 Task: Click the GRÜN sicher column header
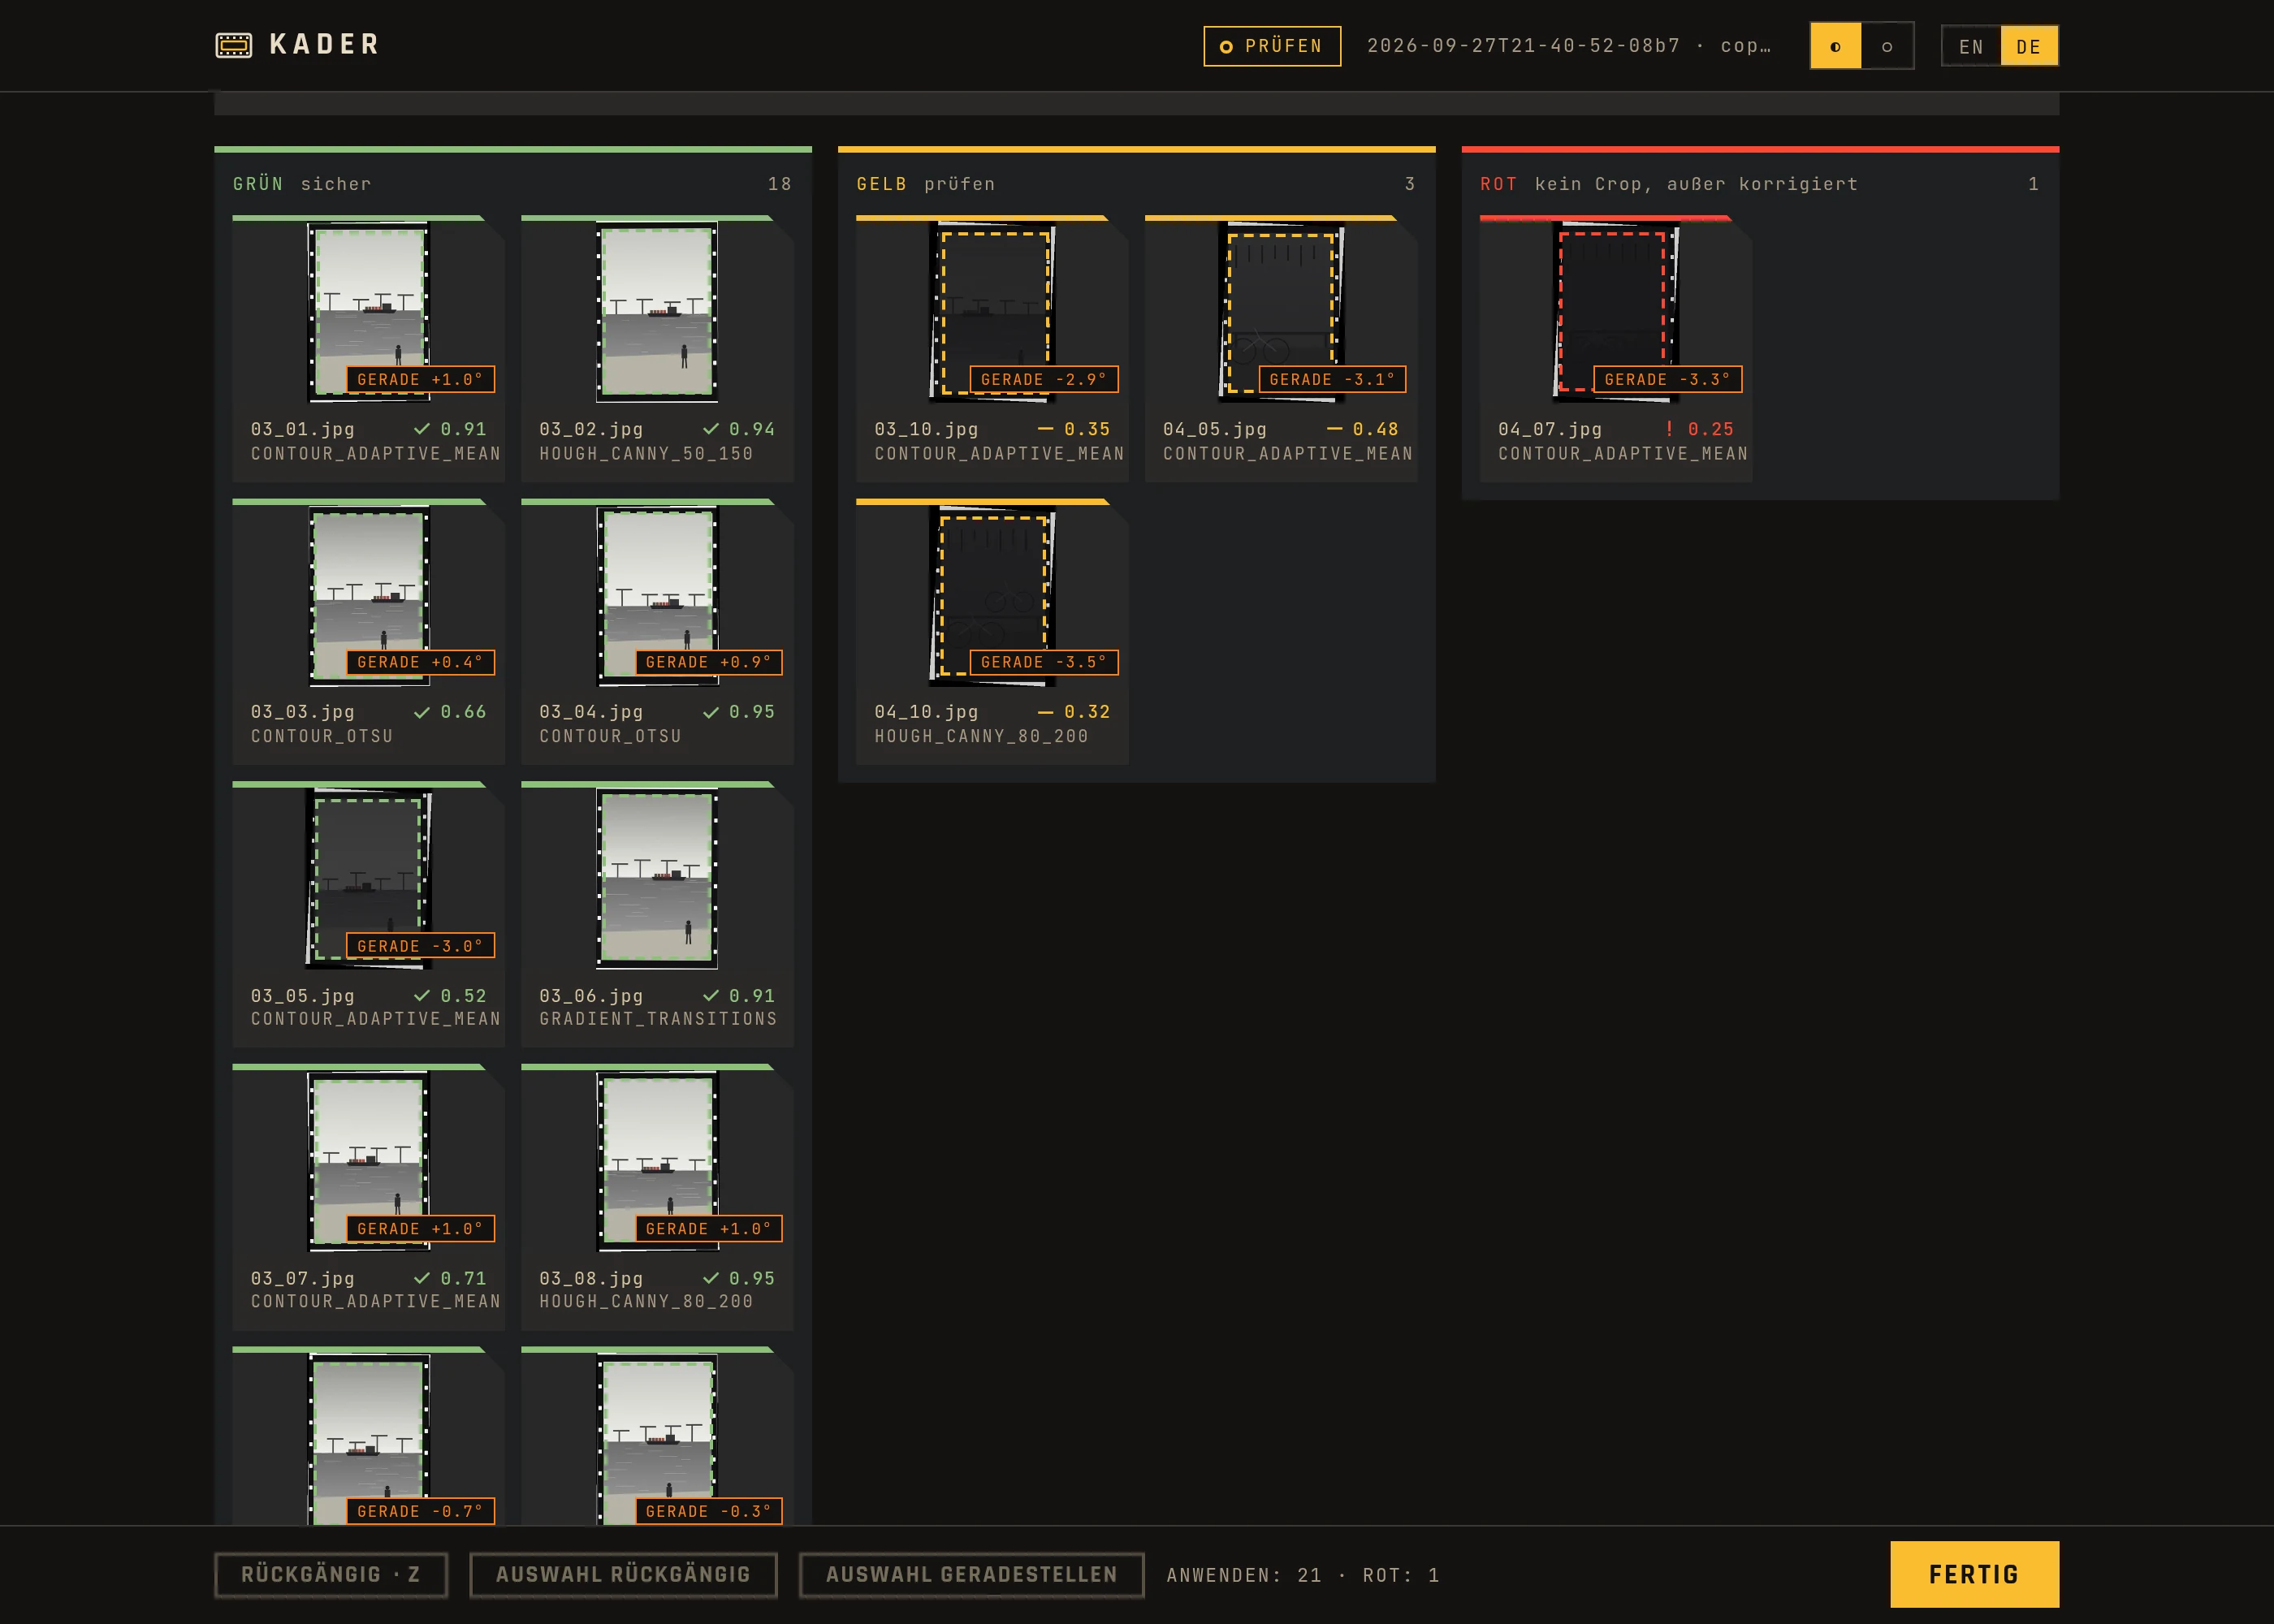click(512, 184)
